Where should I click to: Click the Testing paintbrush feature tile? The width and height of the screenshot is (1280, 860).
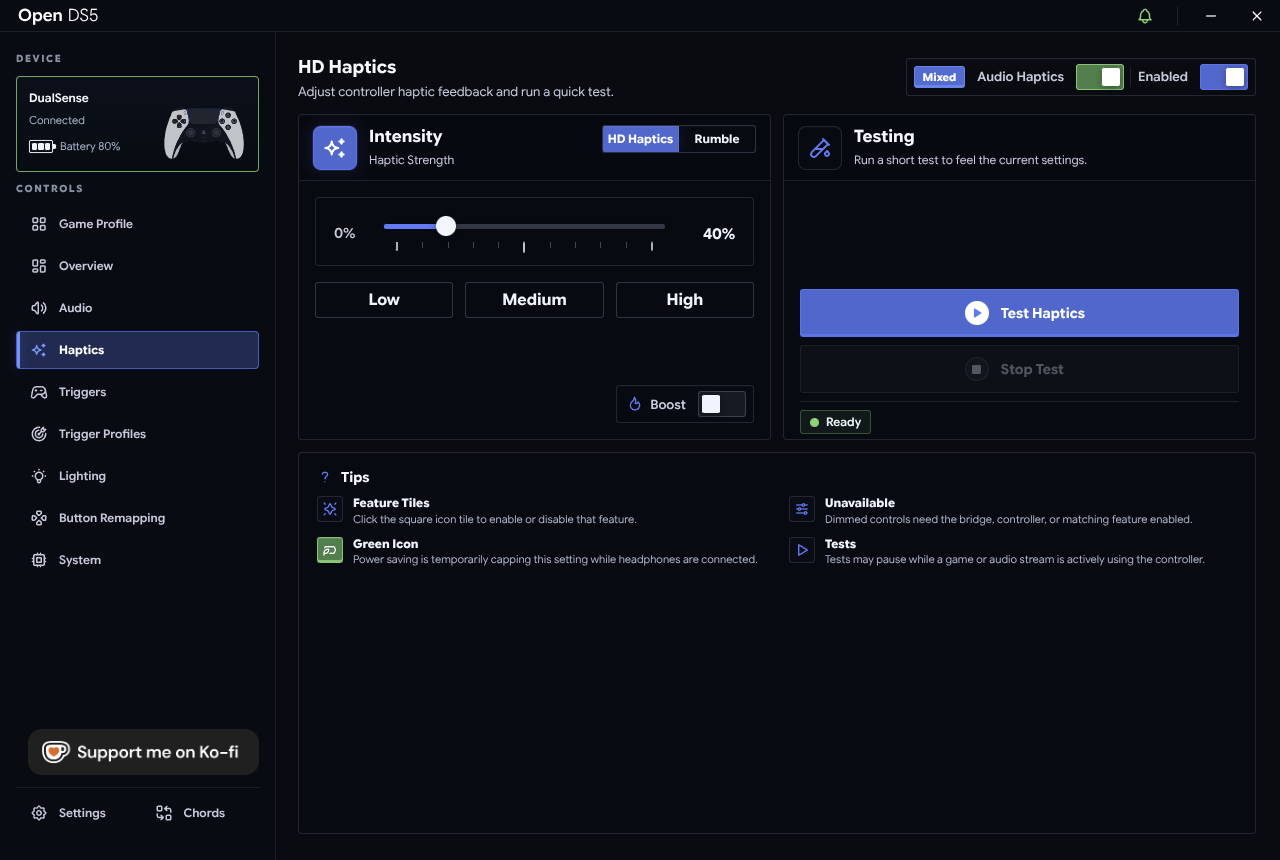click(820, 148)
